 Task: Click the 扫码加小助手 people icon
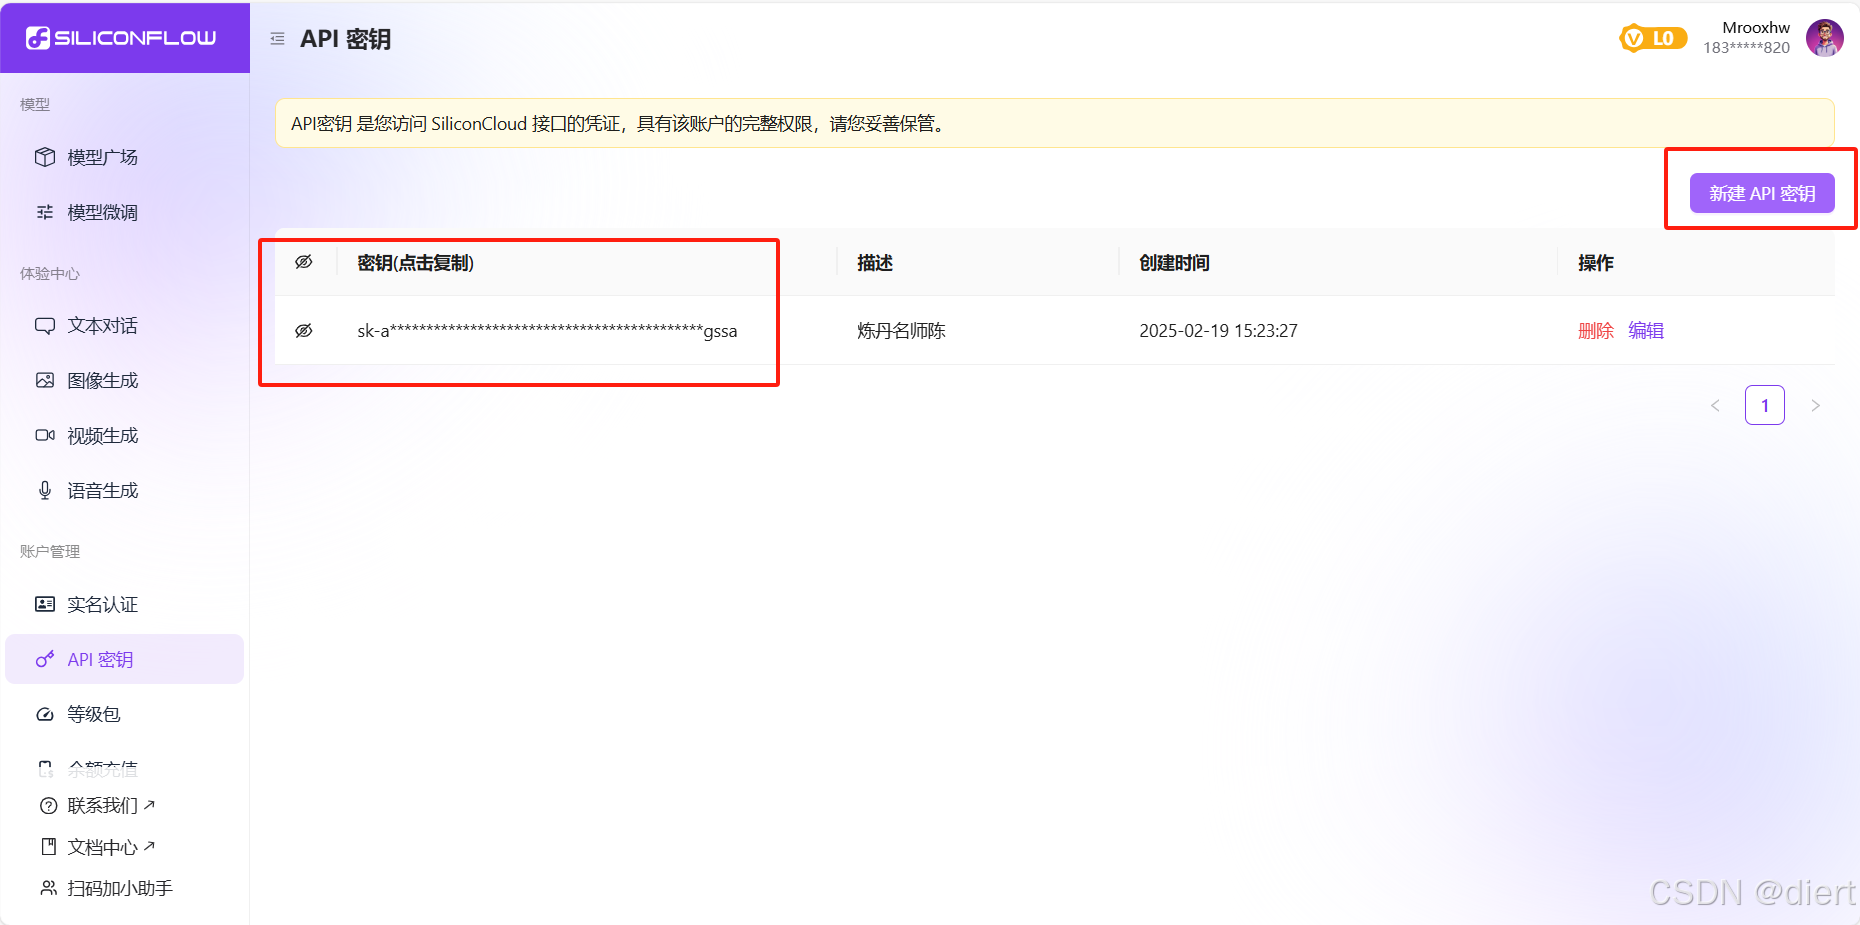pyautogui.click(x=48, y=888)
